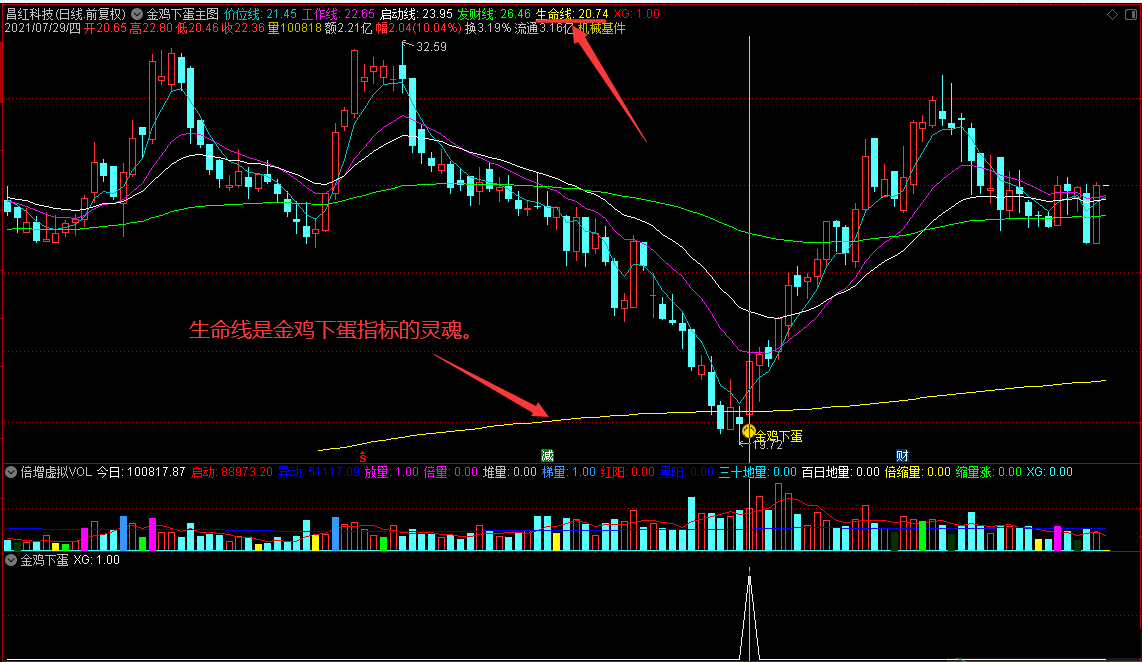The image size is (1142, 662).
Task: Click the 今日: 100817.87 volume value
Action: pyautogui.click(x=141, y=472)
